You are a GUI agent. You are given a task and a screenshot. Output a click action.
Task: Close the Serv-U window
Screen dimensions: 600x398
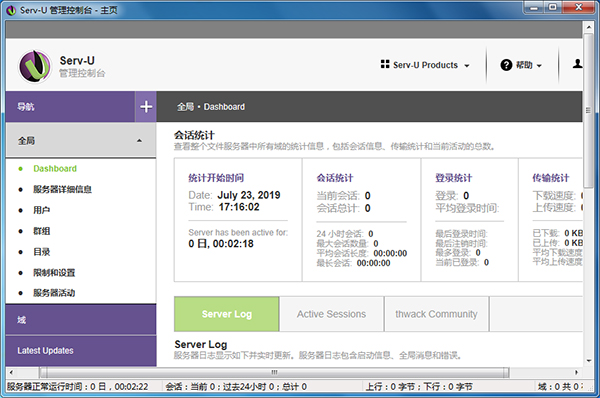click(579, 7)
